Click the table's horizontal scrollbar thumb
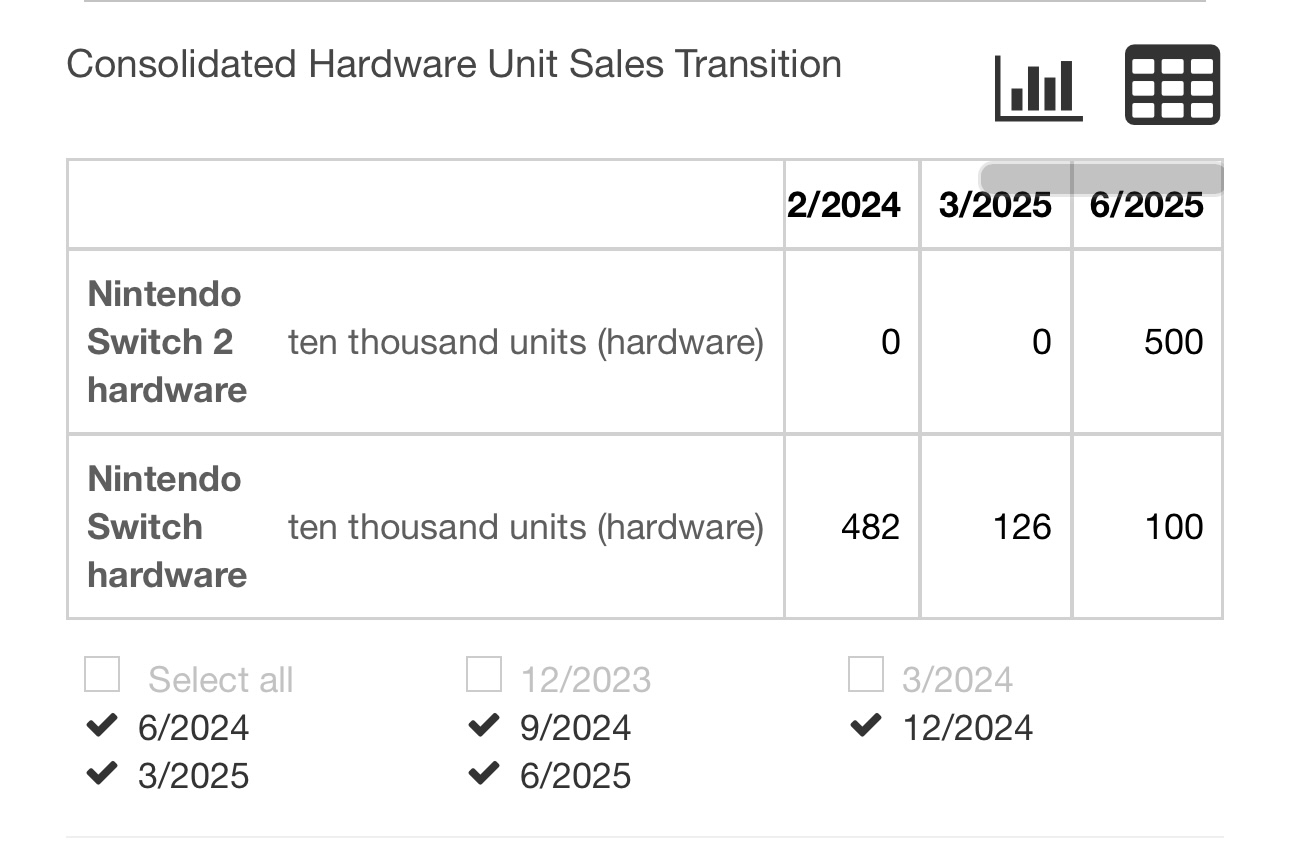This screenshot has width=1290, height=862. (x=1100, y=179)
